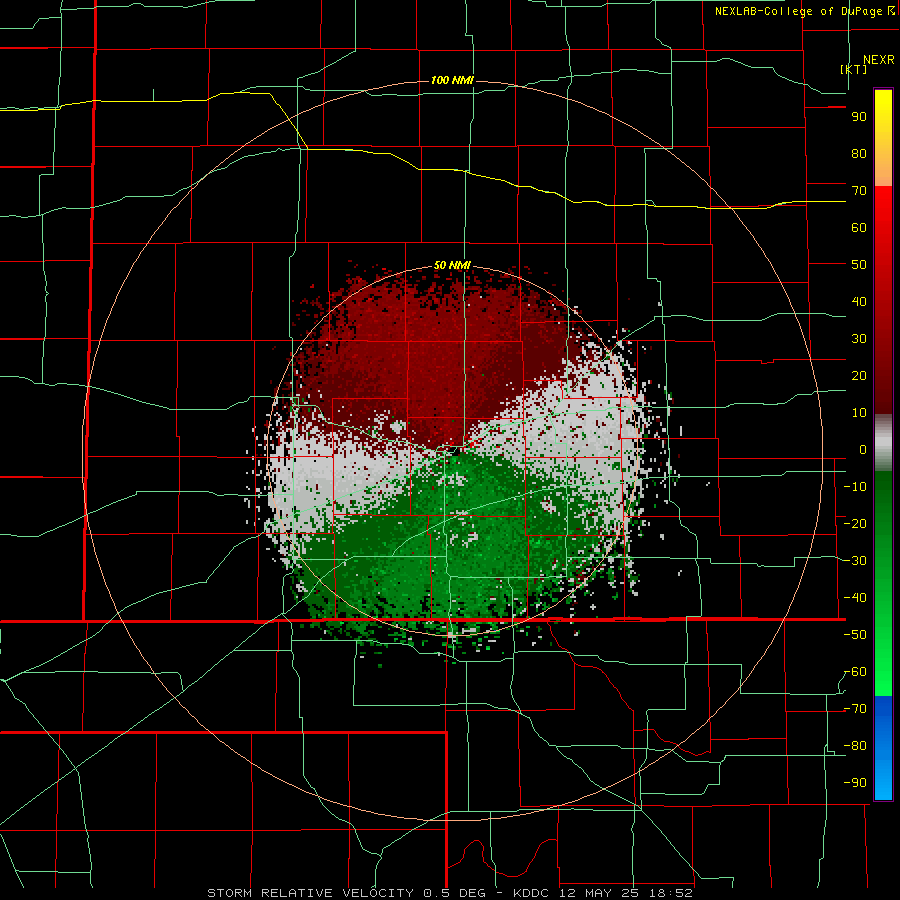Click the 12 MAY 25 date text
Image resolution: width=900 pixels, height=900 pixels.
click(x=599, y=893)
